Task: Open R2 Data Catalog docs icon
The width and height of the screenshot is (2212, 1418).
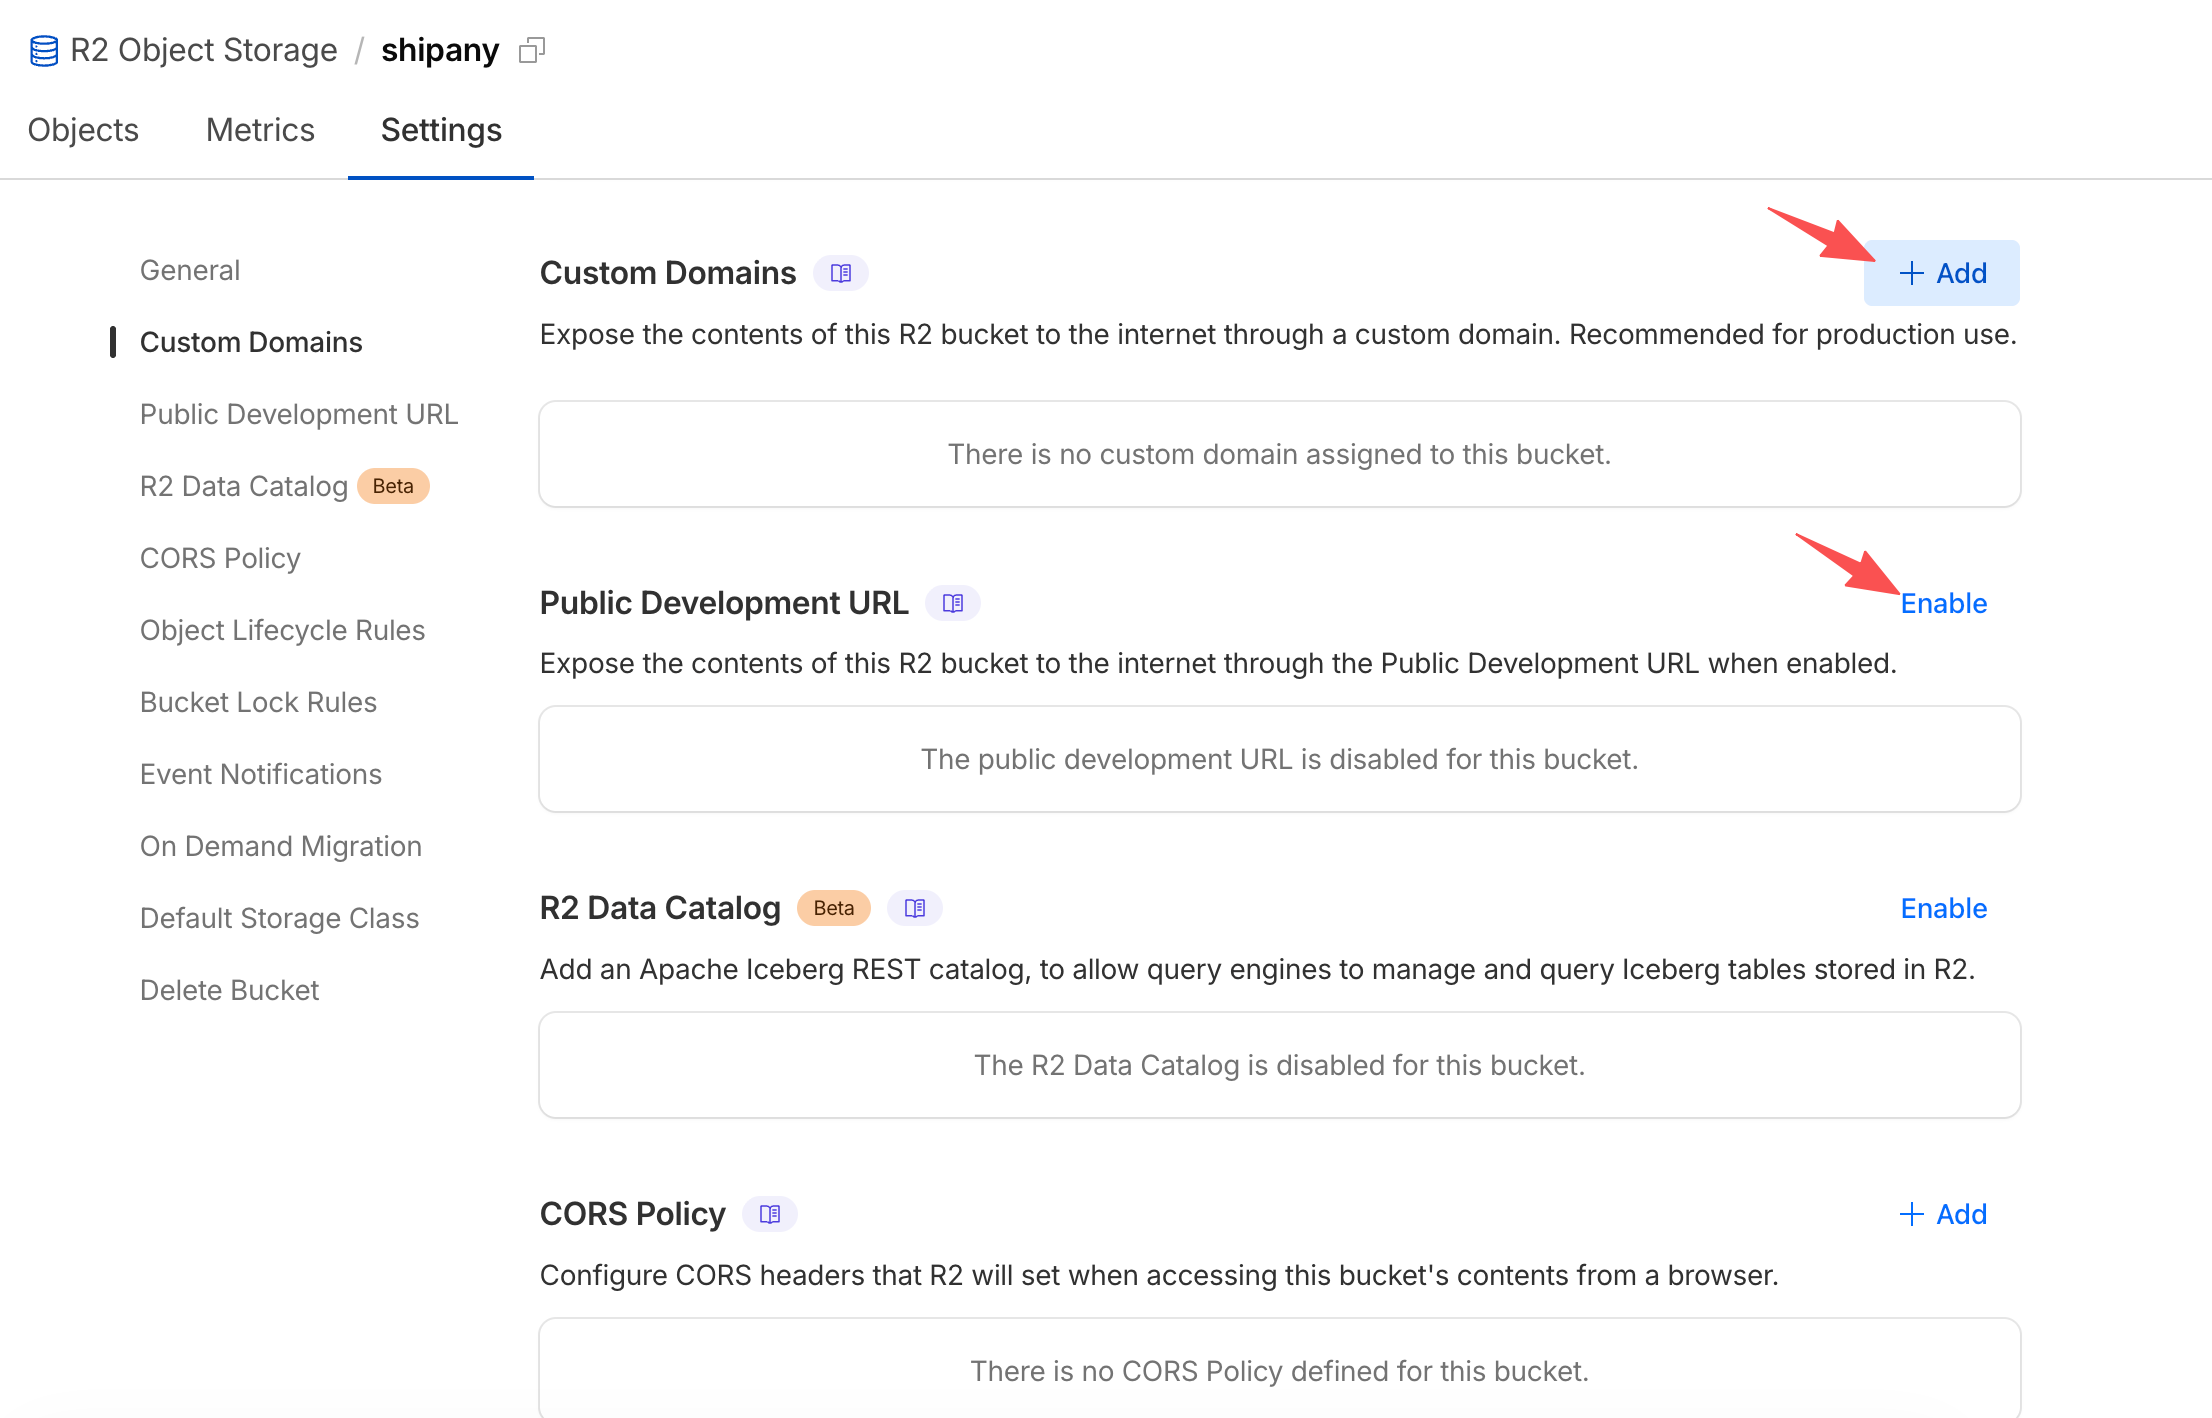Action: click(915, 908)
